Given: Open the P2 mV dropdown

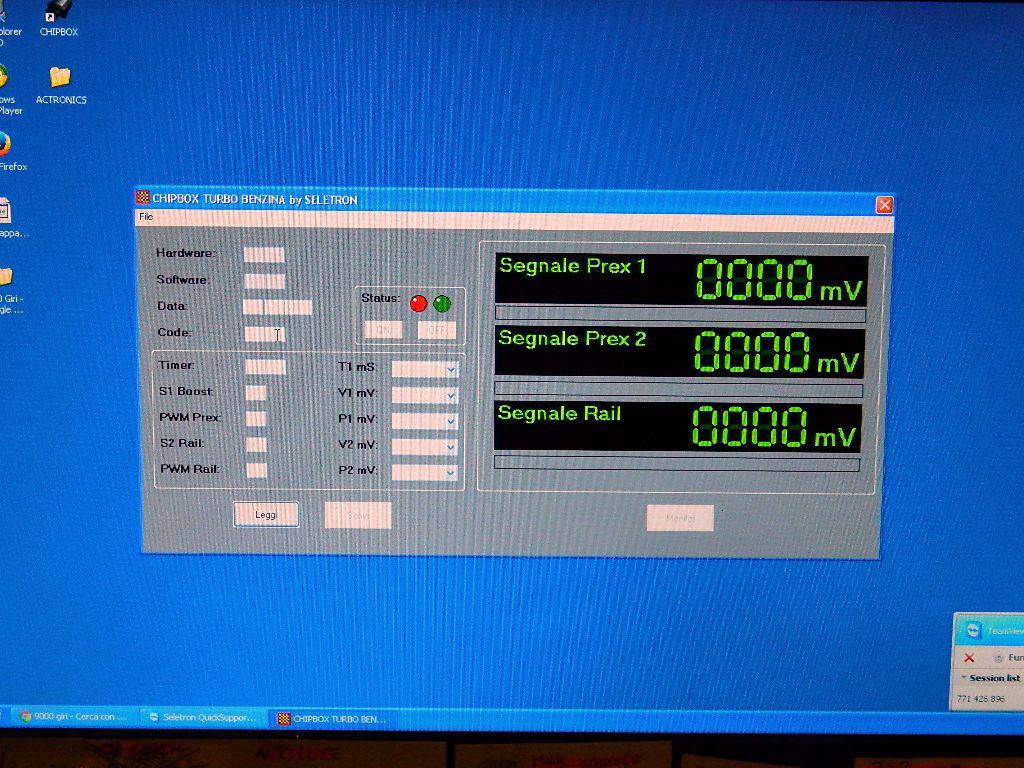Looking at the screenshot, I should 424,472.
